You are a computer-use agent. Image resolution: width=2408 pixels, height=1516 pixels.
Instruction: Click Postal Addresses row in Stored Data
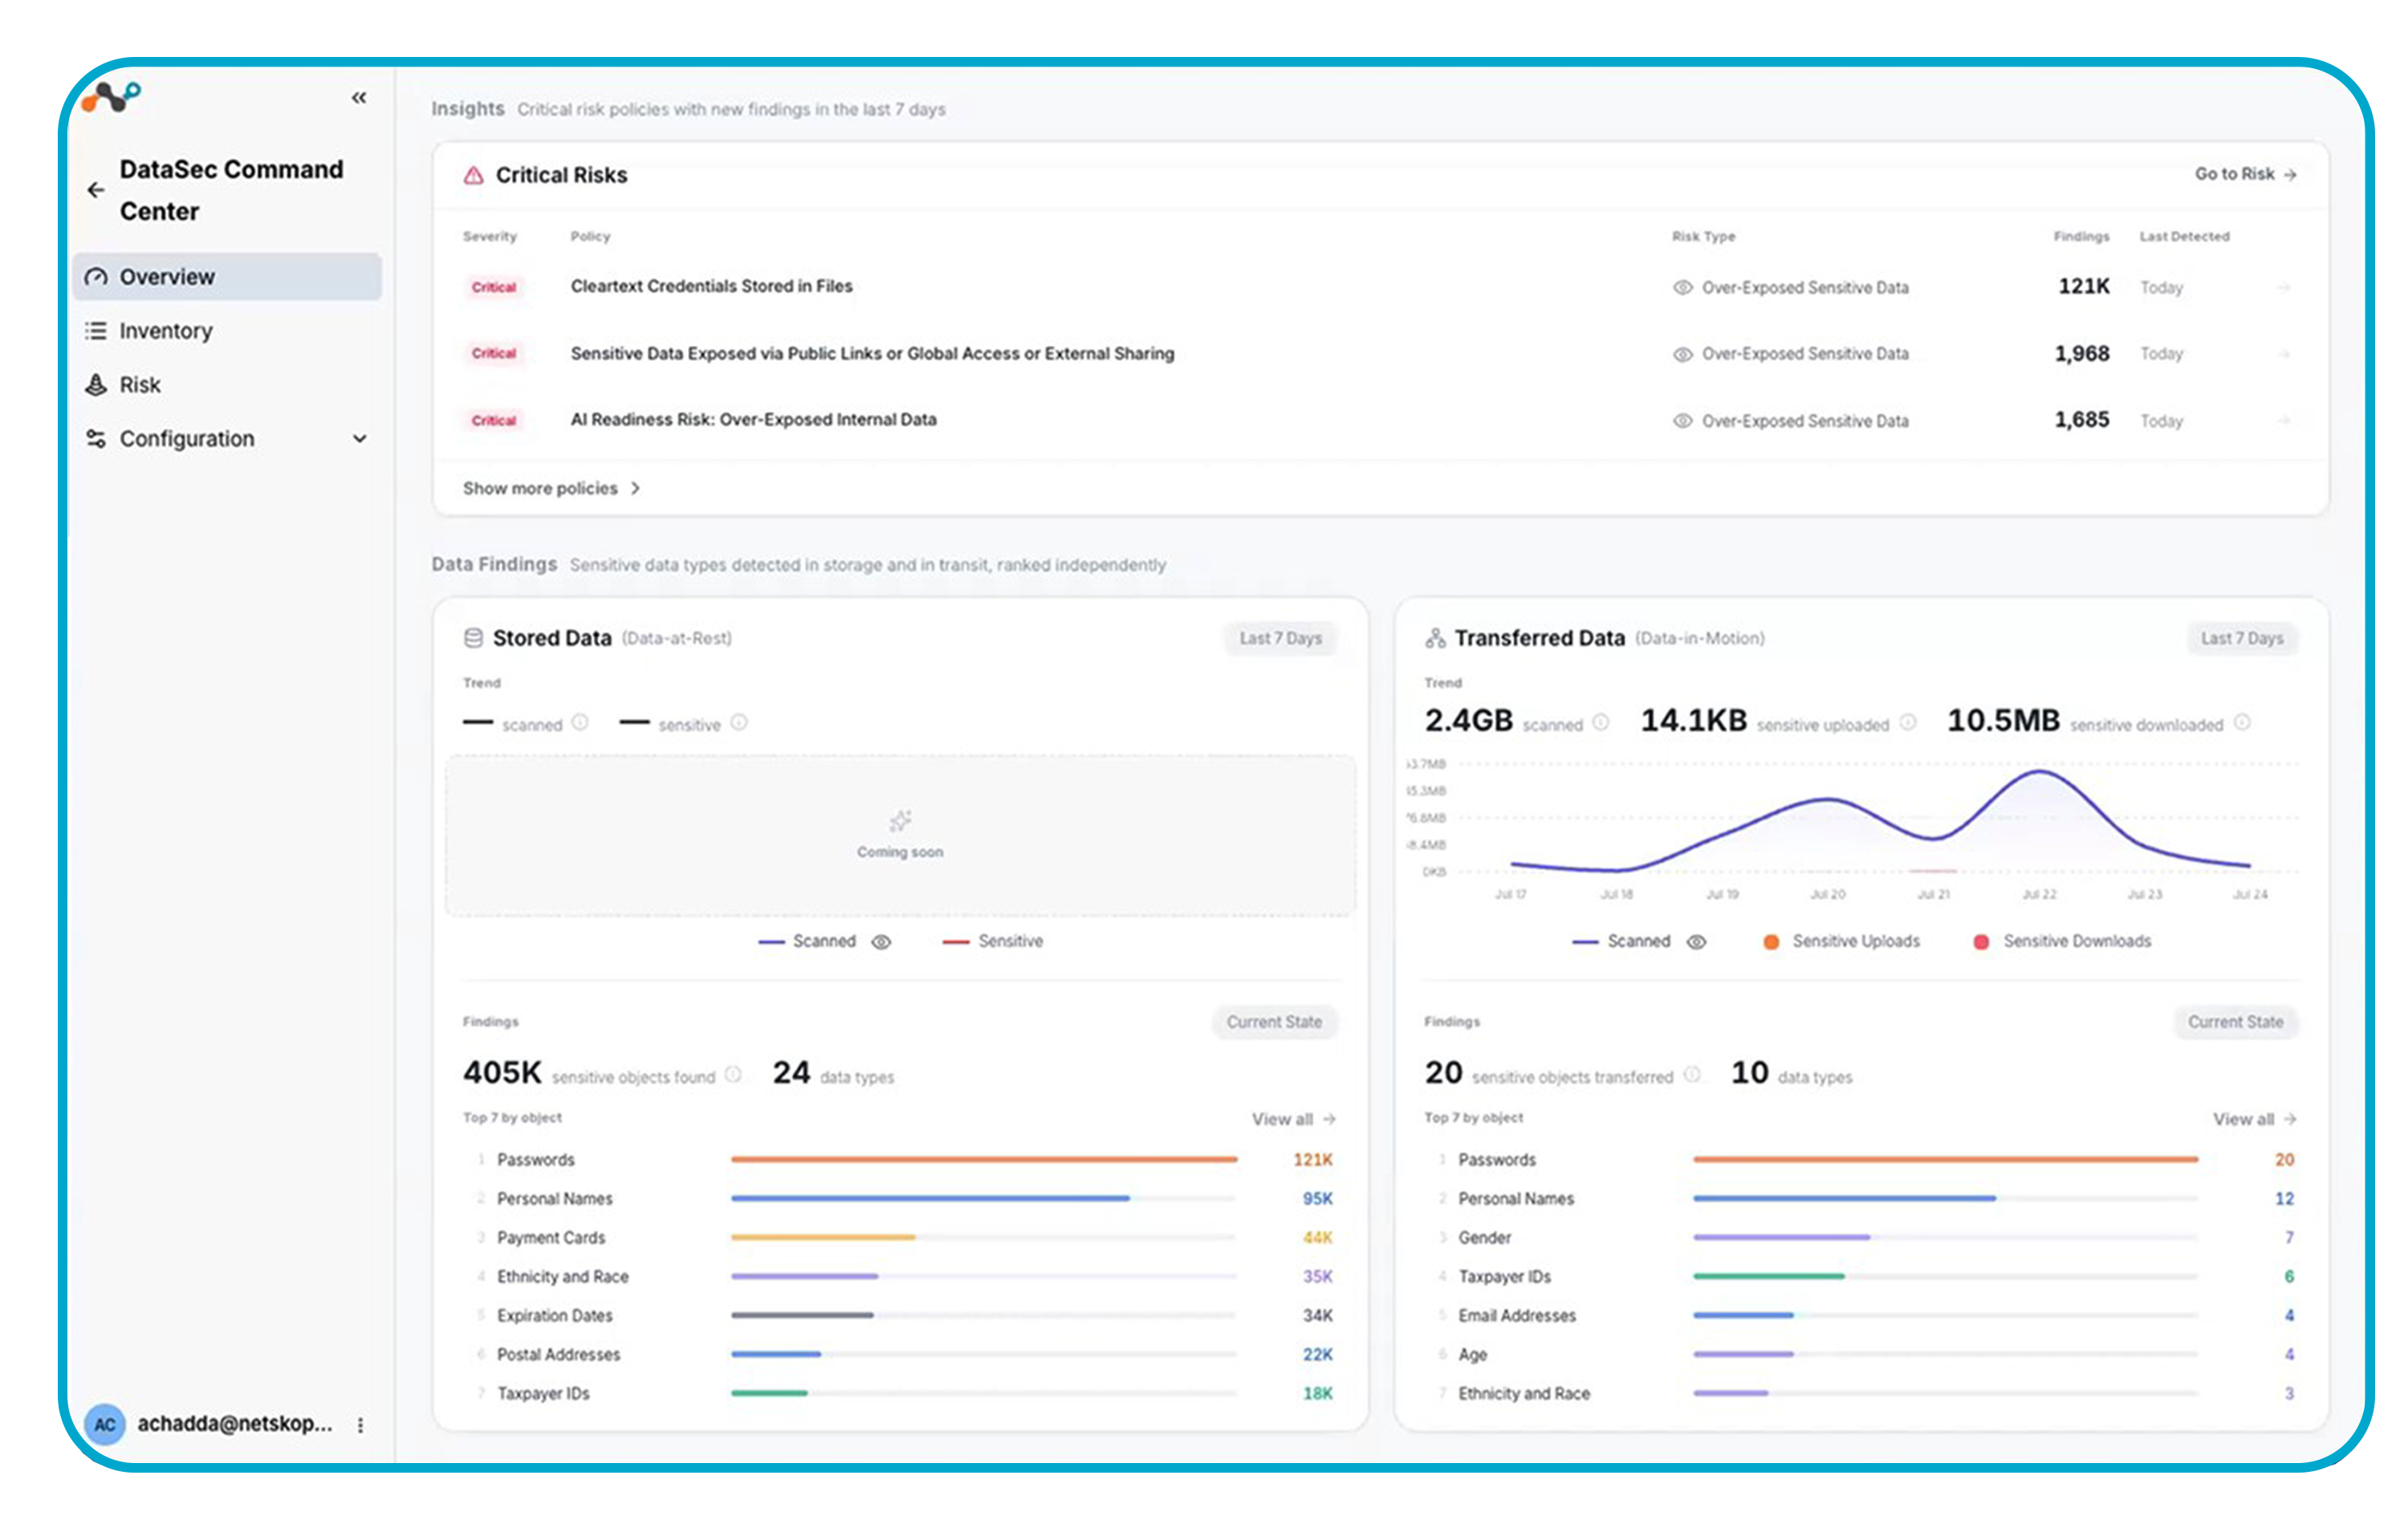tap(900, 1355)
